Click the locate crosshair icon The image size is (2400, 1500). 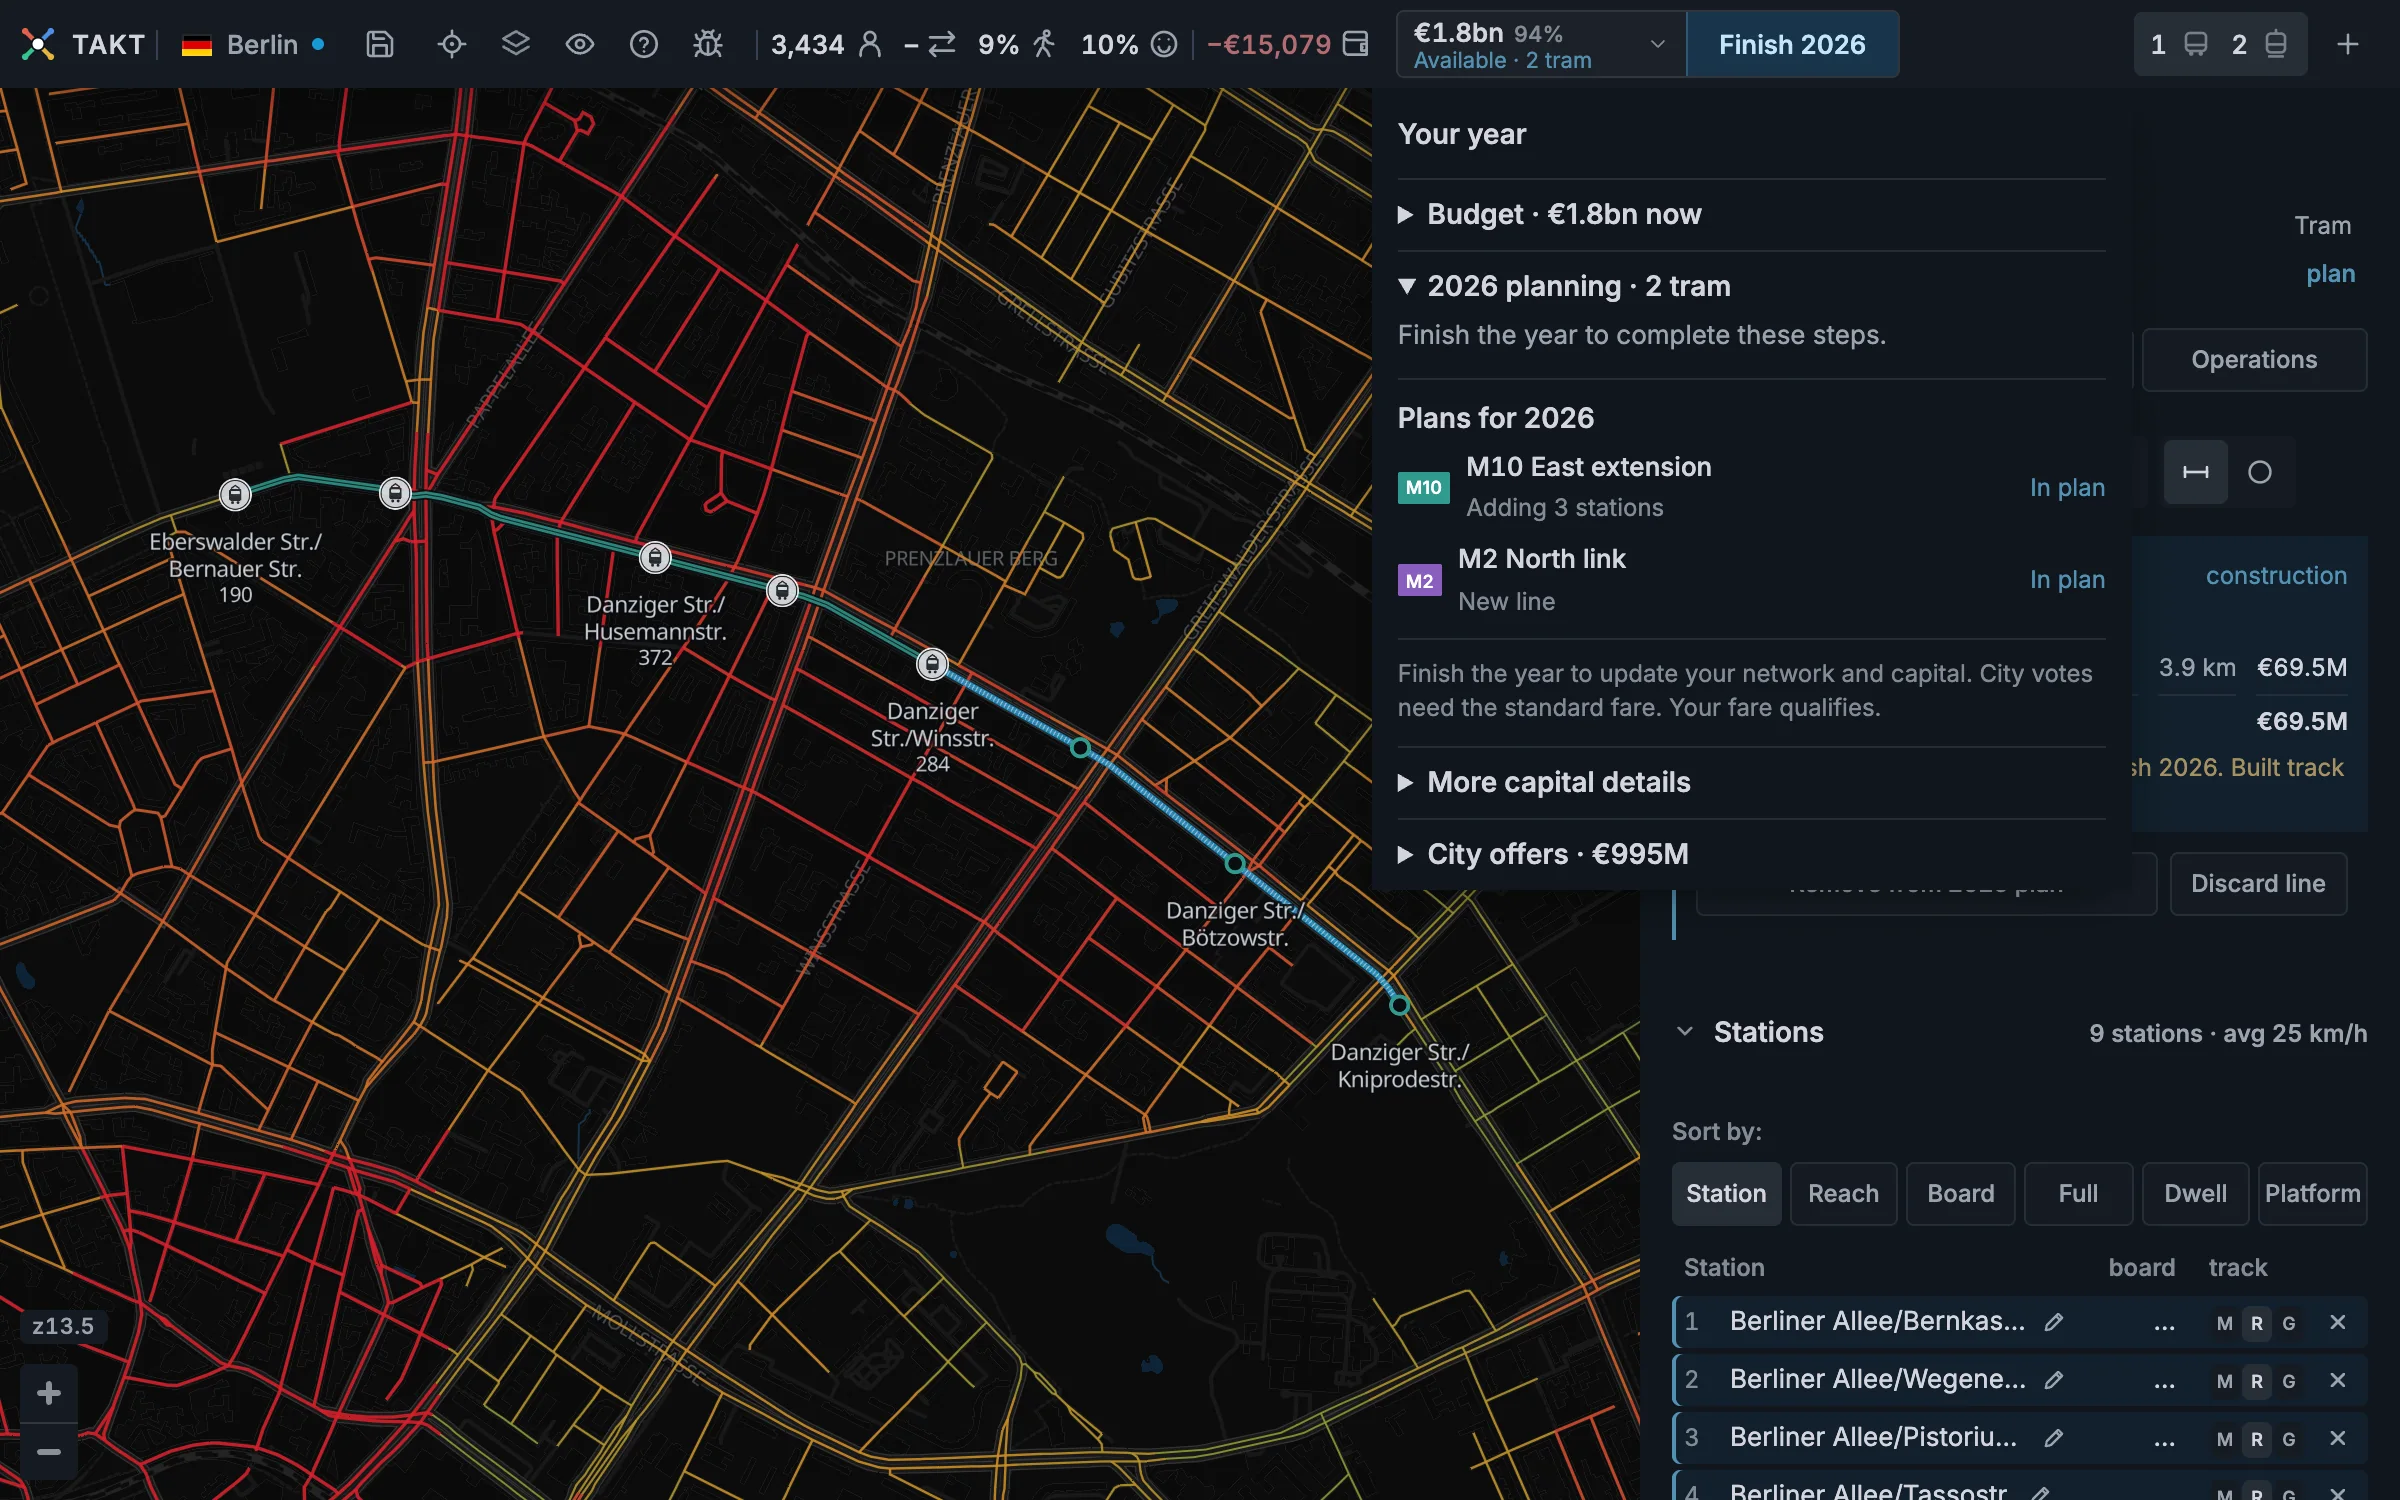(x=452, y=44)
